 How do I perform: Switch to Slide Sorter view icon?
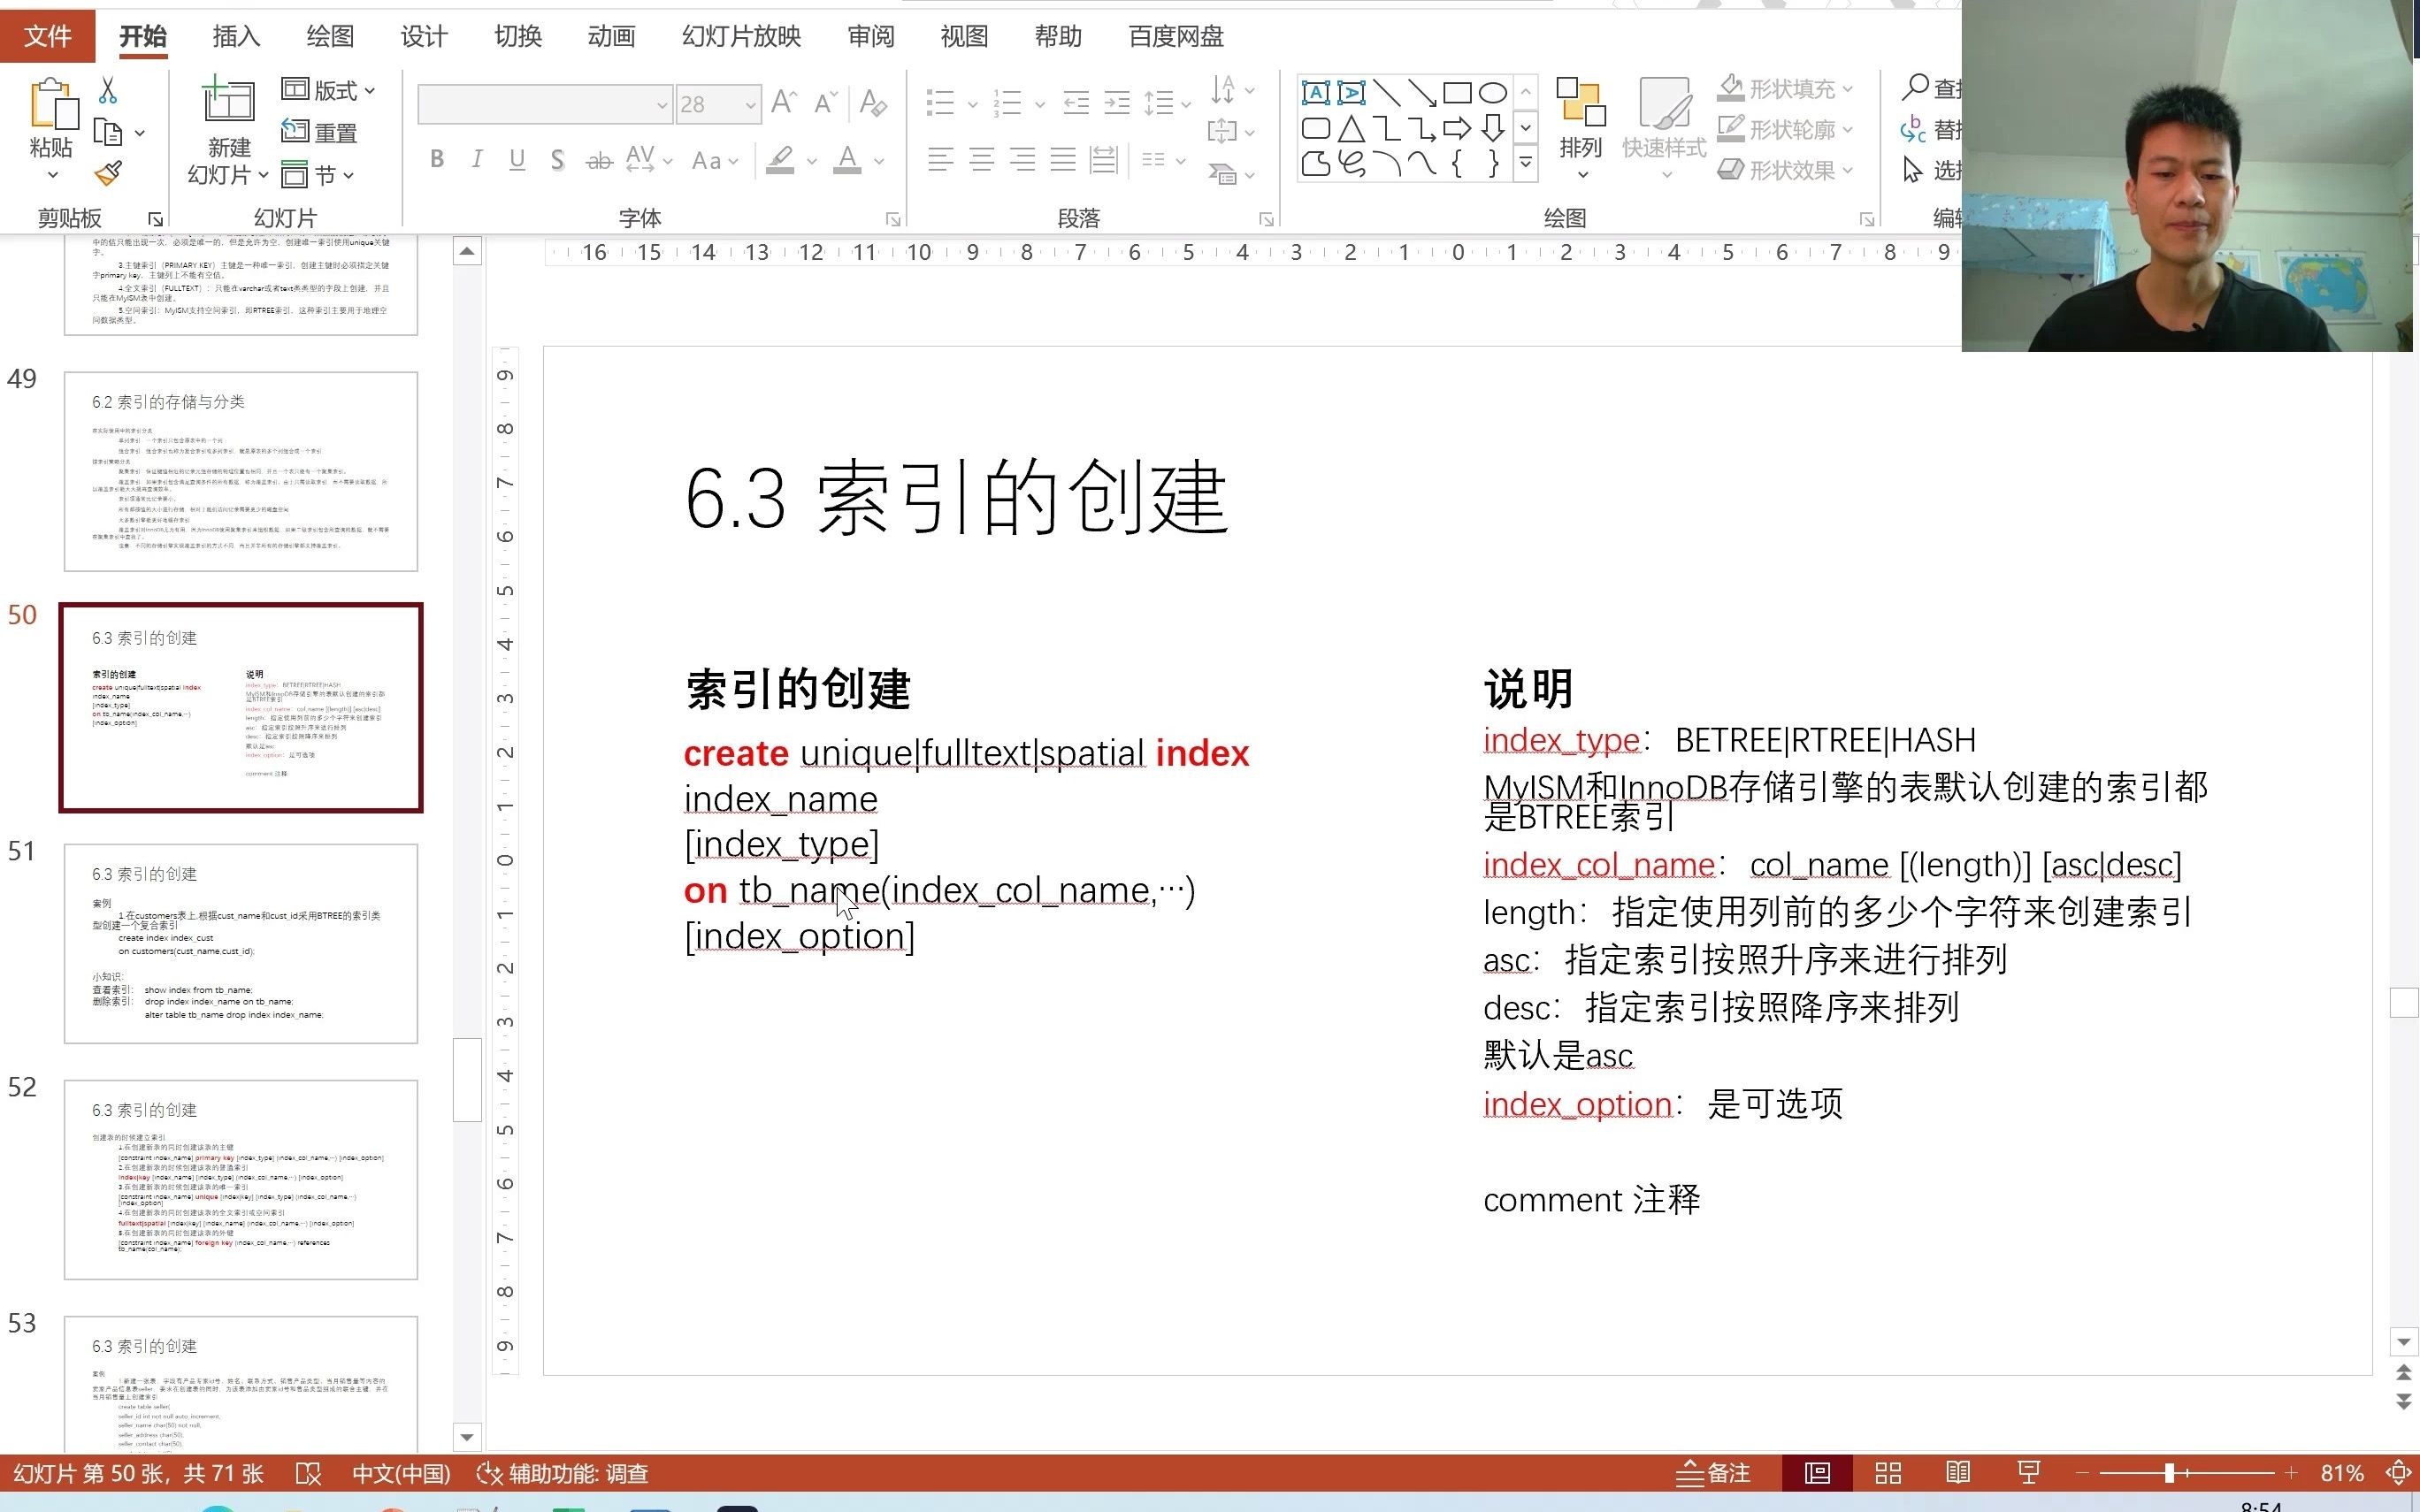pos(1888,1473)
